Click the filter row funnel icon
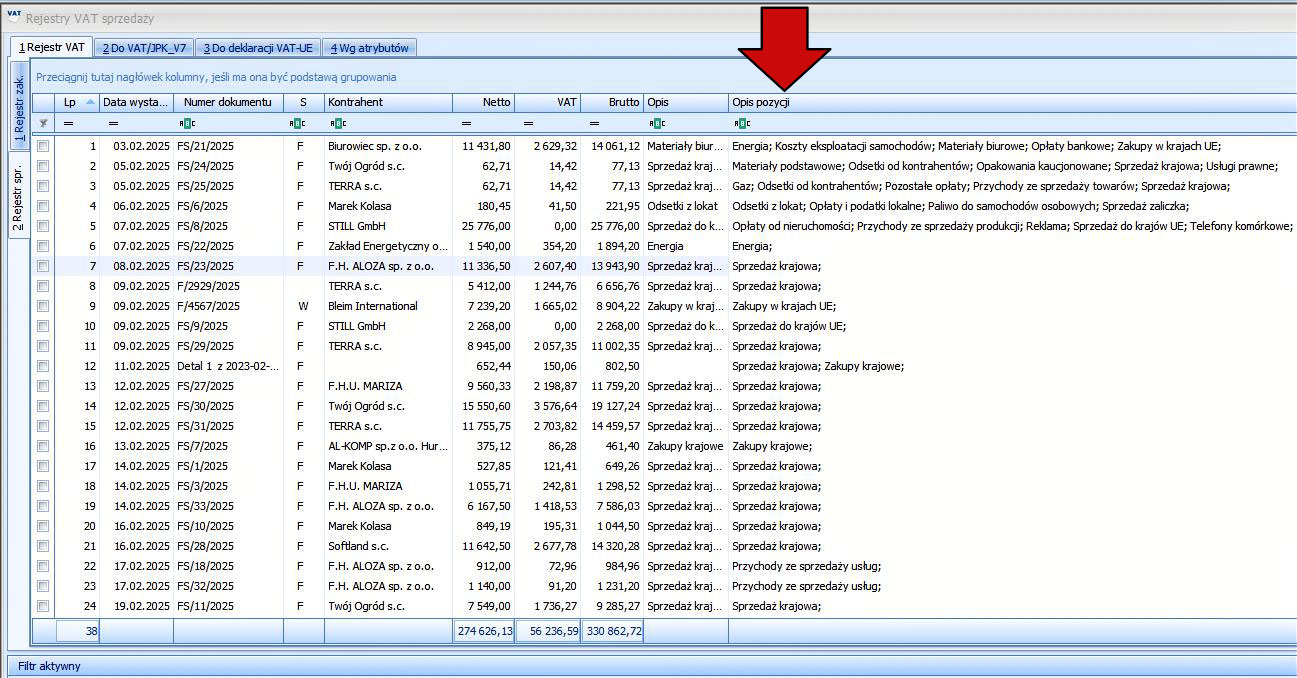1297x678 pixels. pos(43,124)
